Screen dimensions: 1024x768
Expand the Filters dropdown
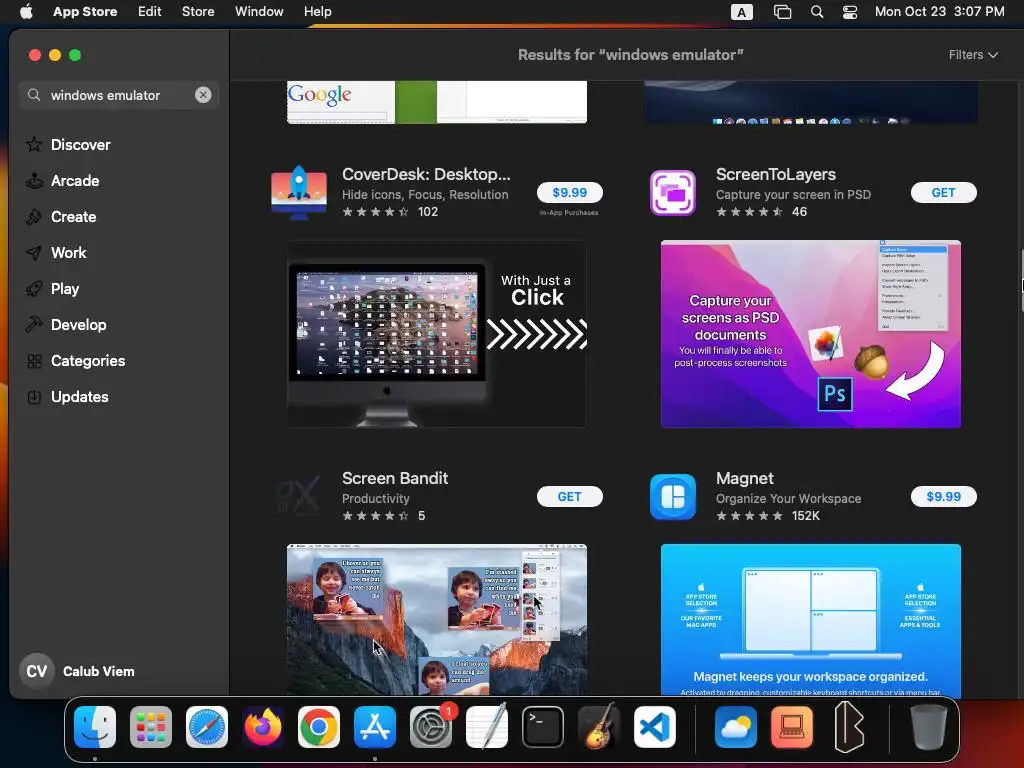tap(973, 55)
